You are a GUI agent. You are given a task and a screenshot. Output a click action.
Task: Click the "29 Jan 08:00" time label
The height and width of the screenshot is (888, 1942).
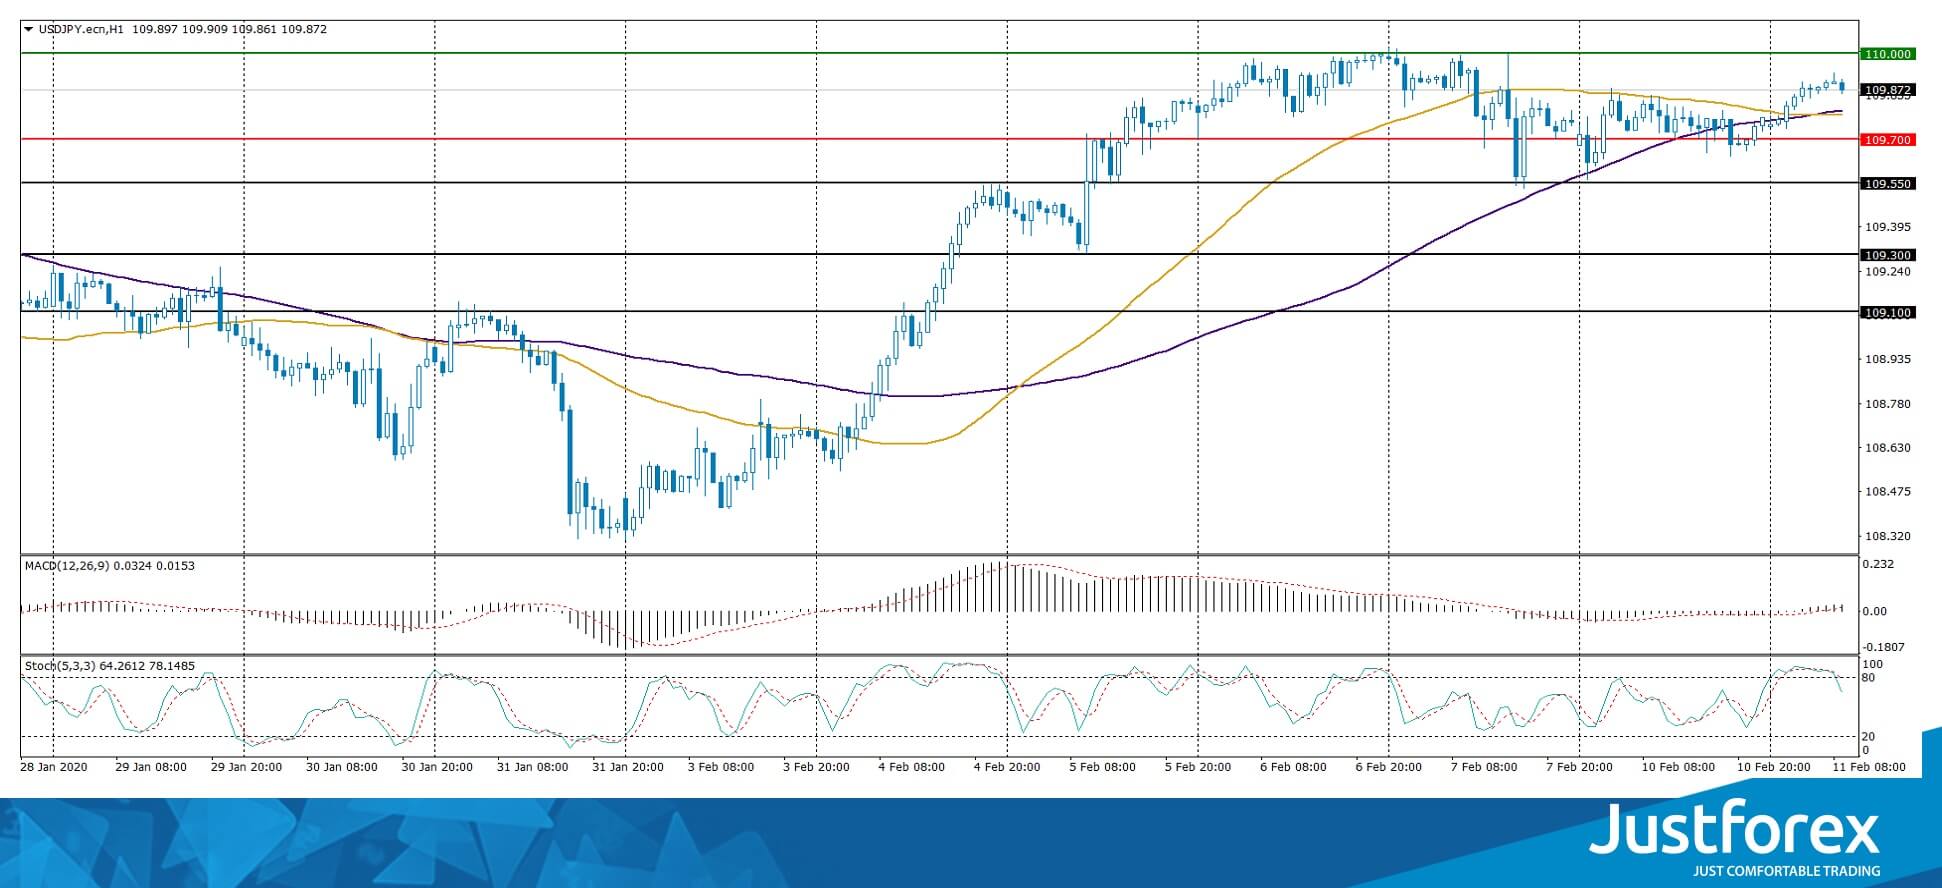(150, 767)
